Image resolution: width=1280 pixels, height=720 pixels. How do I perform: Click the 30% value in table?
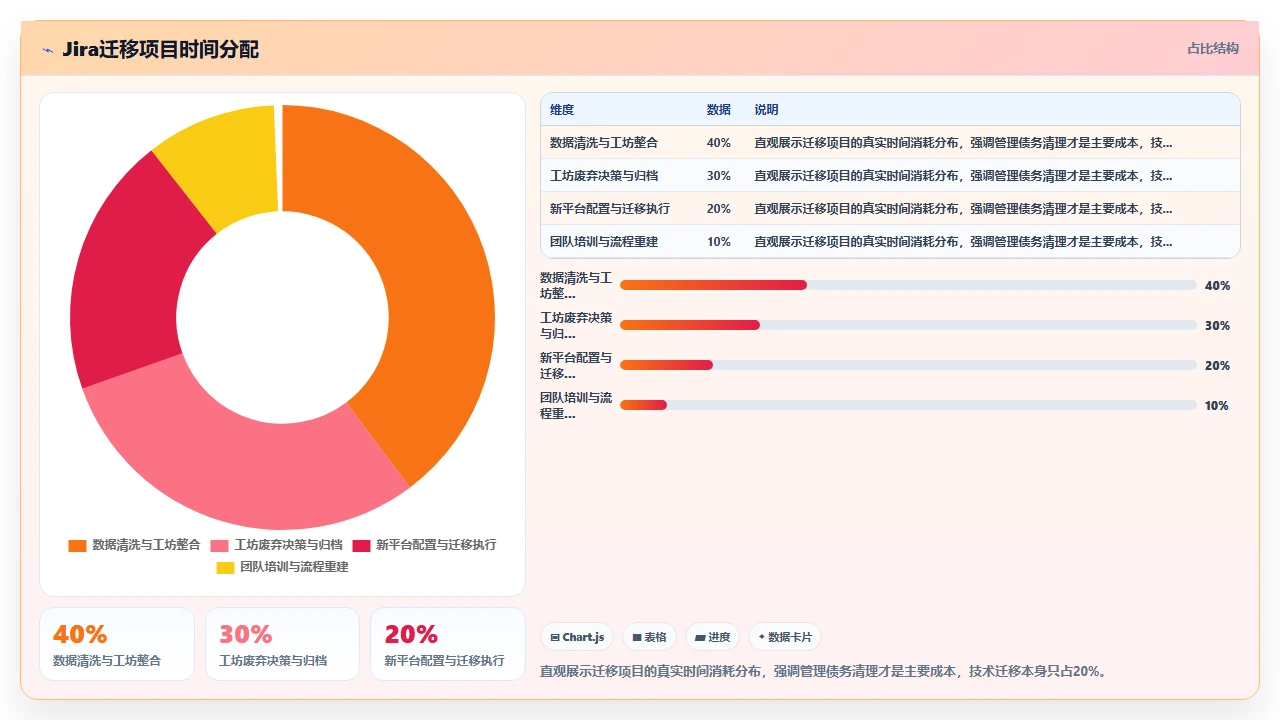718,176
